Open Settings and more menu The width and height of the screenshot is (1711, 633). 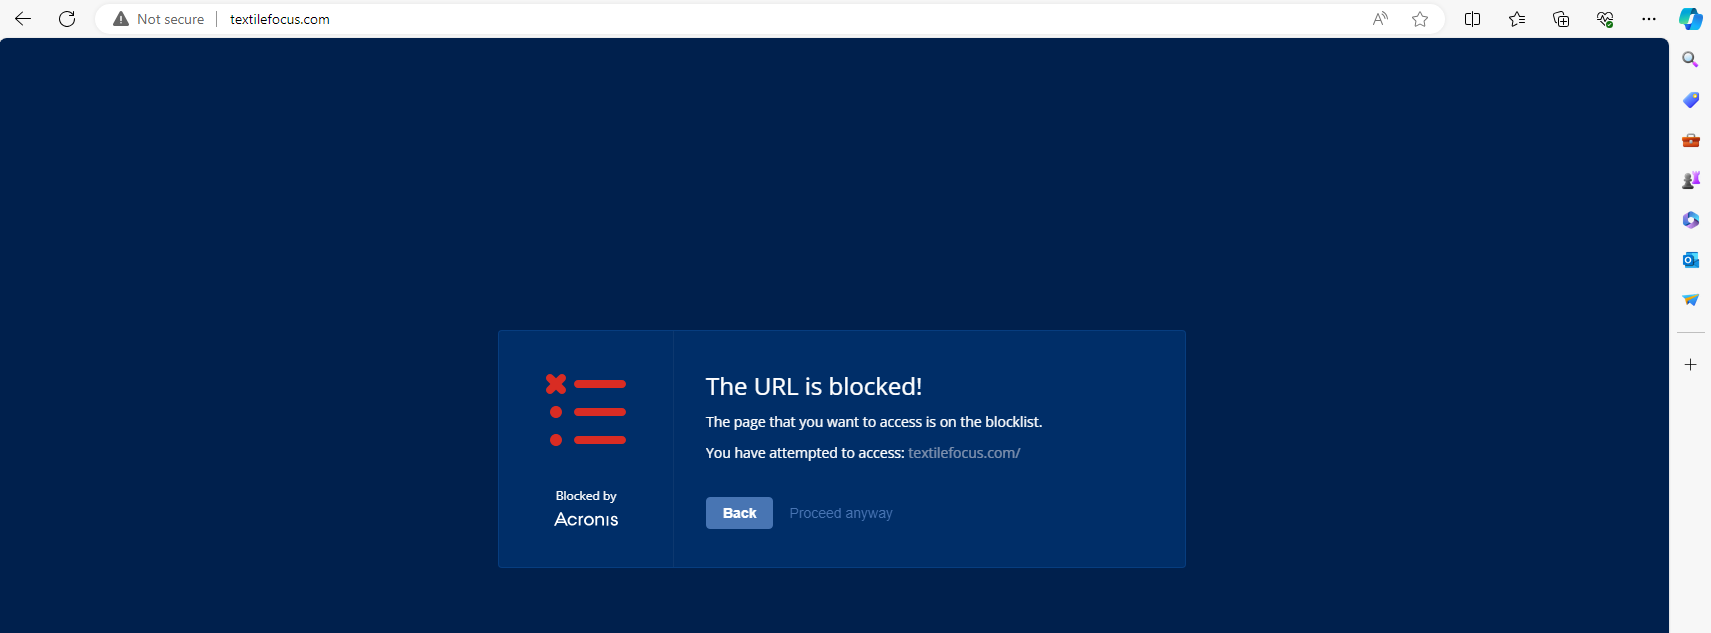(x=1649, y=19)
